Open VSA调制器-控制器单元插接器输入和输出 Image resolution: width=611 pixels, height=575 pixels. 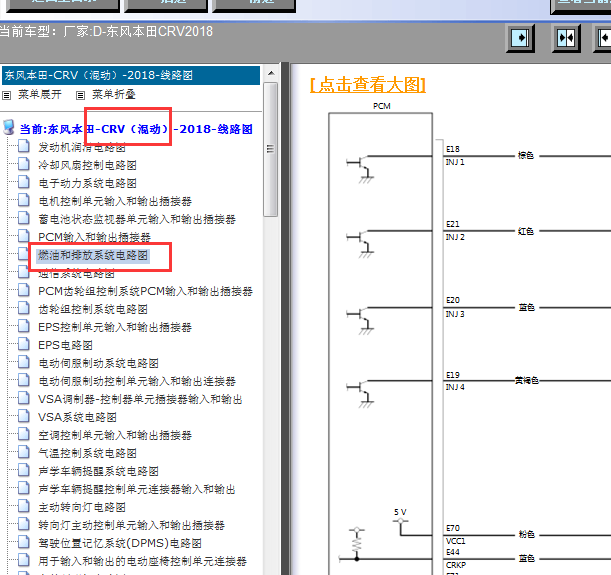coord(140,399)
